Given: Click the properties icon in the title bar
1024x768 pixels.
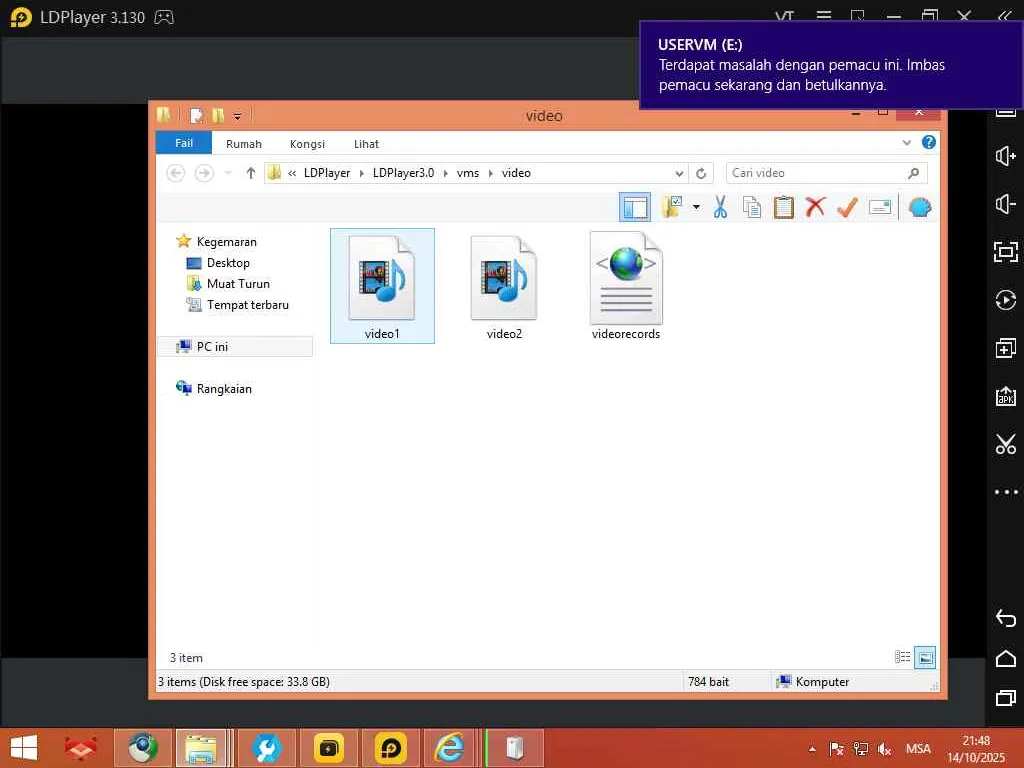Looking at the screenshot, I should (x=196, y=116).
